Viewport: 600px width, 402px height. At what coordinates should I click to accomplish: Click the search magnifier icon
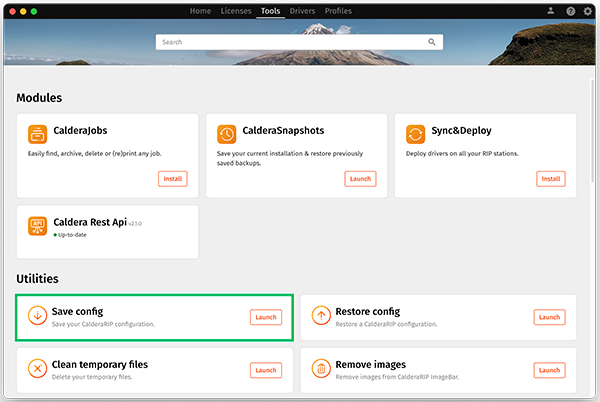click(x=432, y=42)
